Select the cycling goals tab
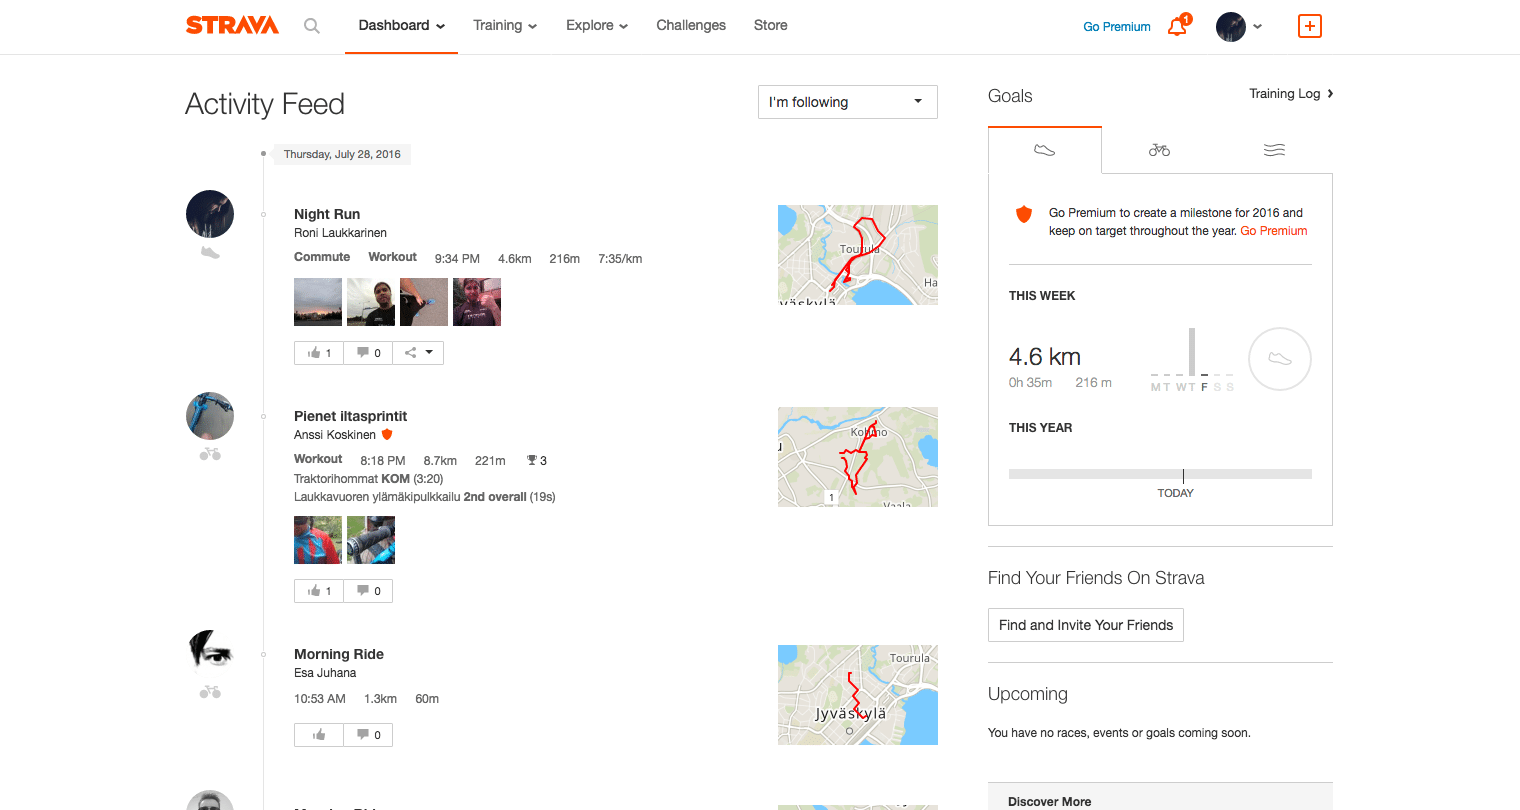 tap(1159, 150)
